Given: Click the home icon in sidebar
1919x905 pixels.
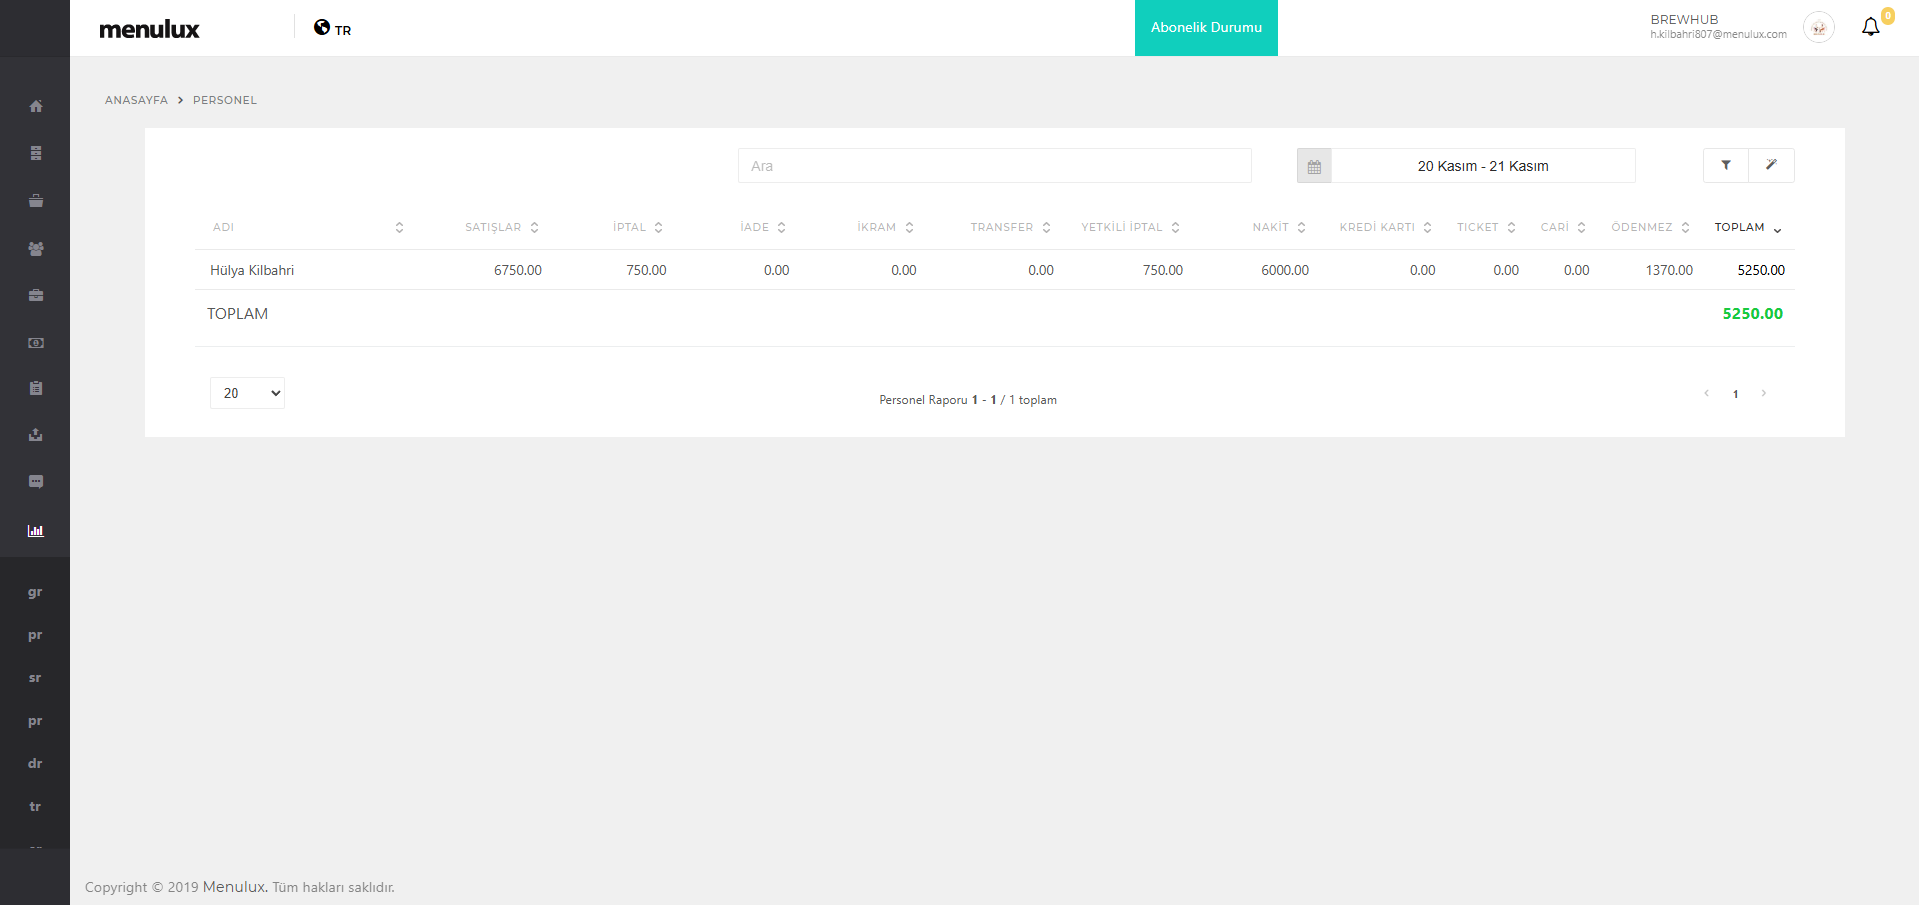Looking at the screenshot, I should coord(36,106).
